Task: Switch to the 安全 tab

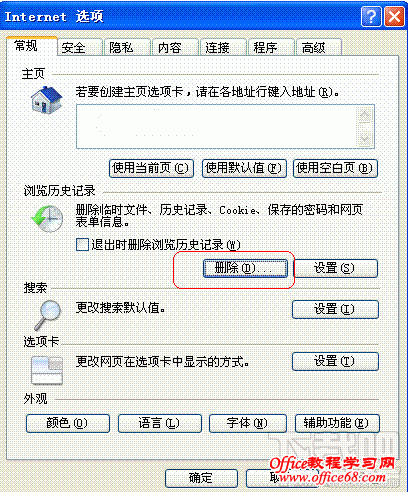Action: (79, 47)
